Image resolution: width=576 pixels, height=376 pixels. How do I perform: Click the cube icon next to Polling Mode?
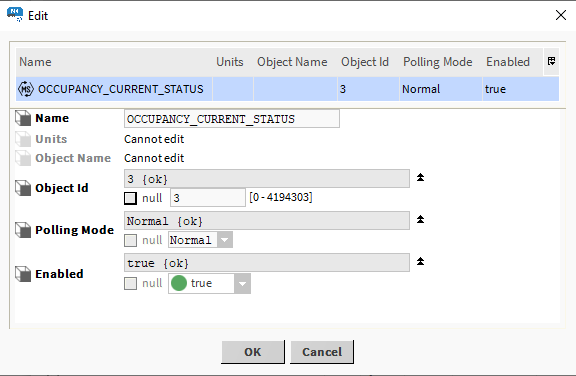pos(23,230)
